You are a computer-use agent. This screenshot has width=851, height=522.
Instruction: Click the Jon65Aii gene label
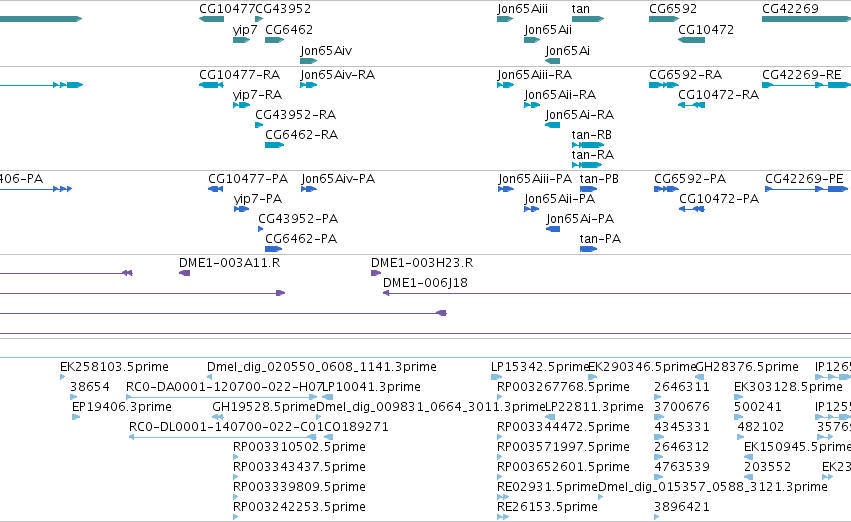pyautogui.click(x=548, y=29)
